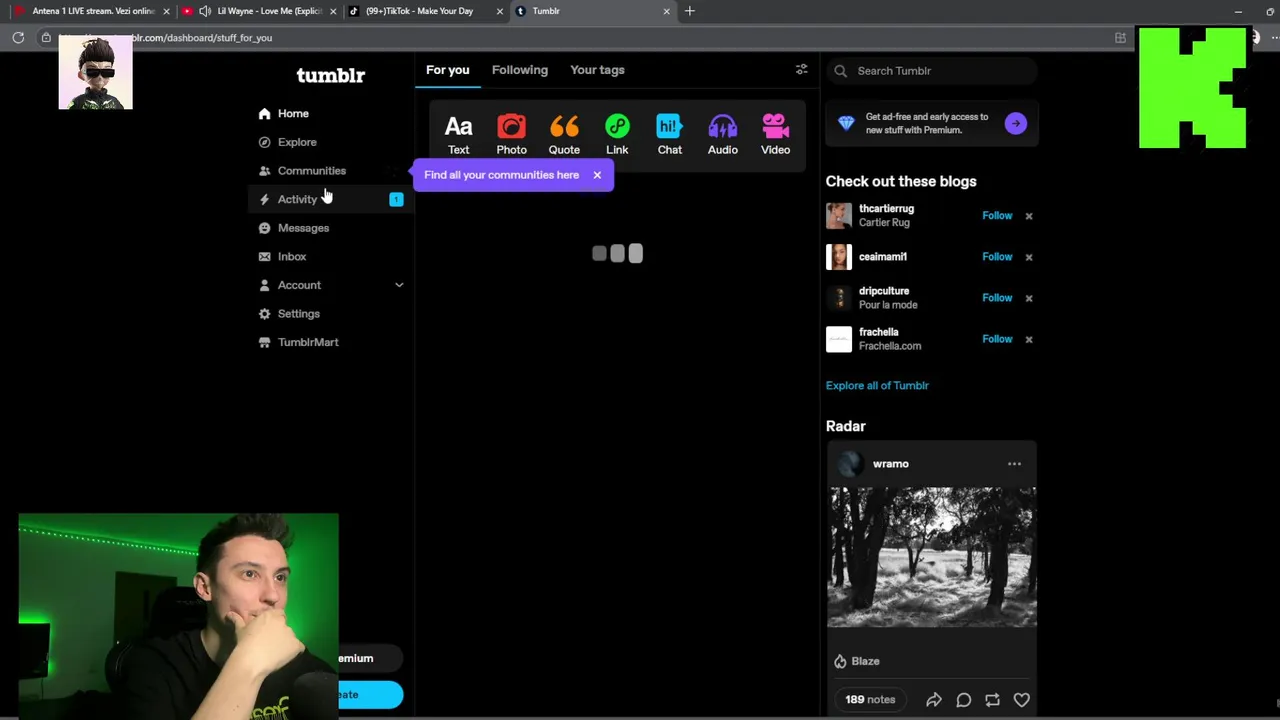The width and height of the screenshot is (1280, 720).
Task: Create an Audio post
Action: (x=722, y=134)
